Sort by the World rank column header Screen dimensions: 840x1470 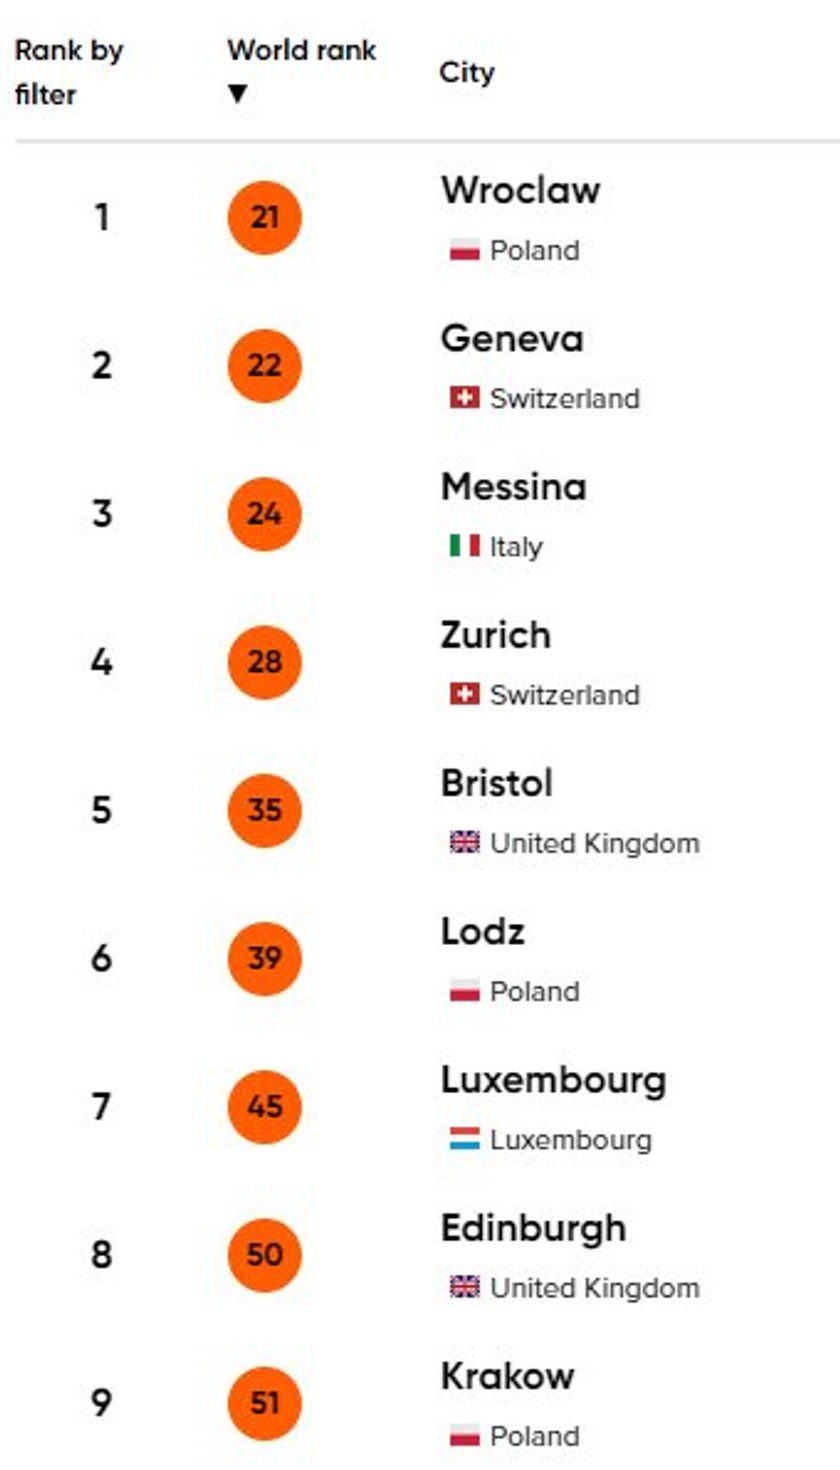coord(301,50)
